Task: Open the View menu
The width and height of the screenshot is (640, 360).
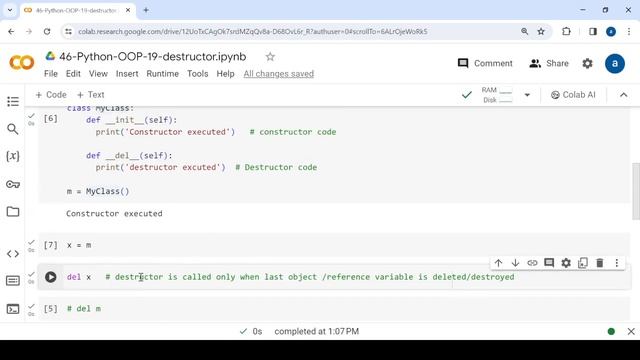Action: pos(98,74)
